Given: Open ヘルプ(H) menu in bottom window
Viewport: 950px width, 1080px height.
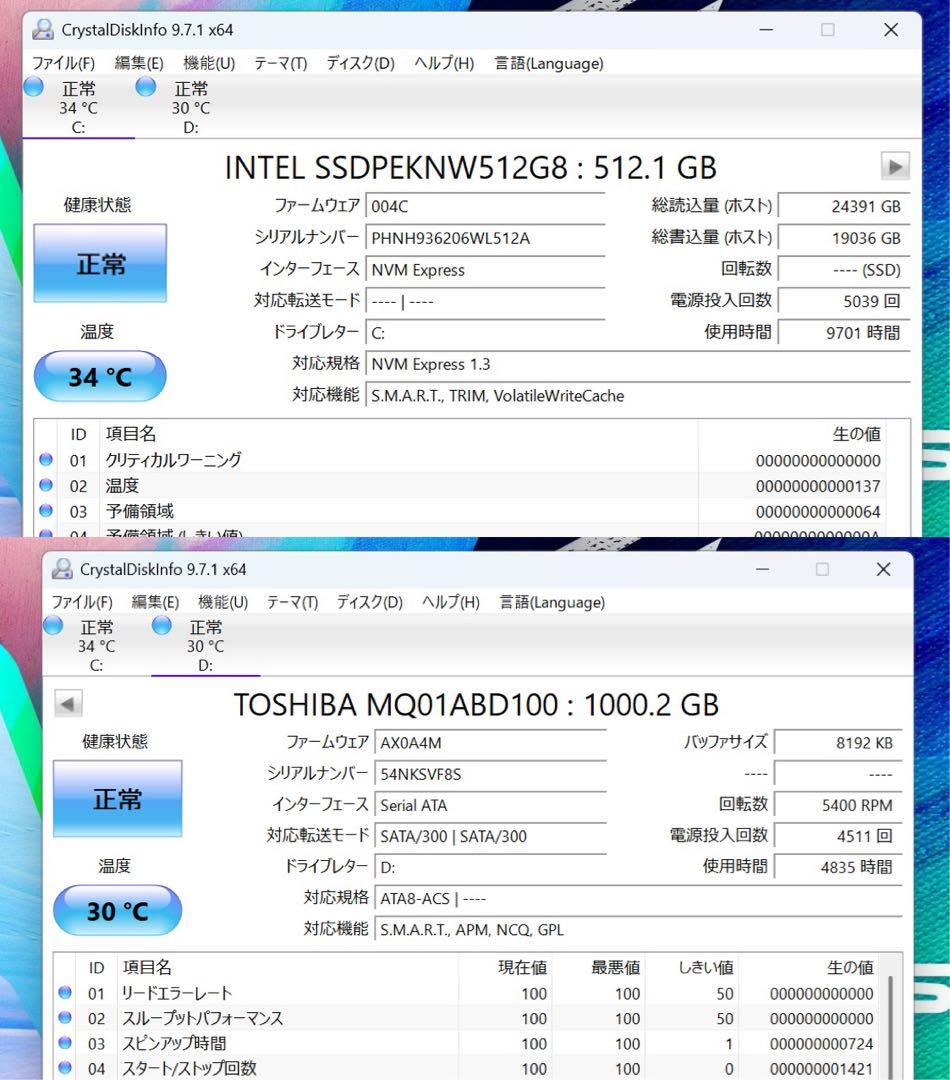Looking at the screenshot, I should coord(451,602).
